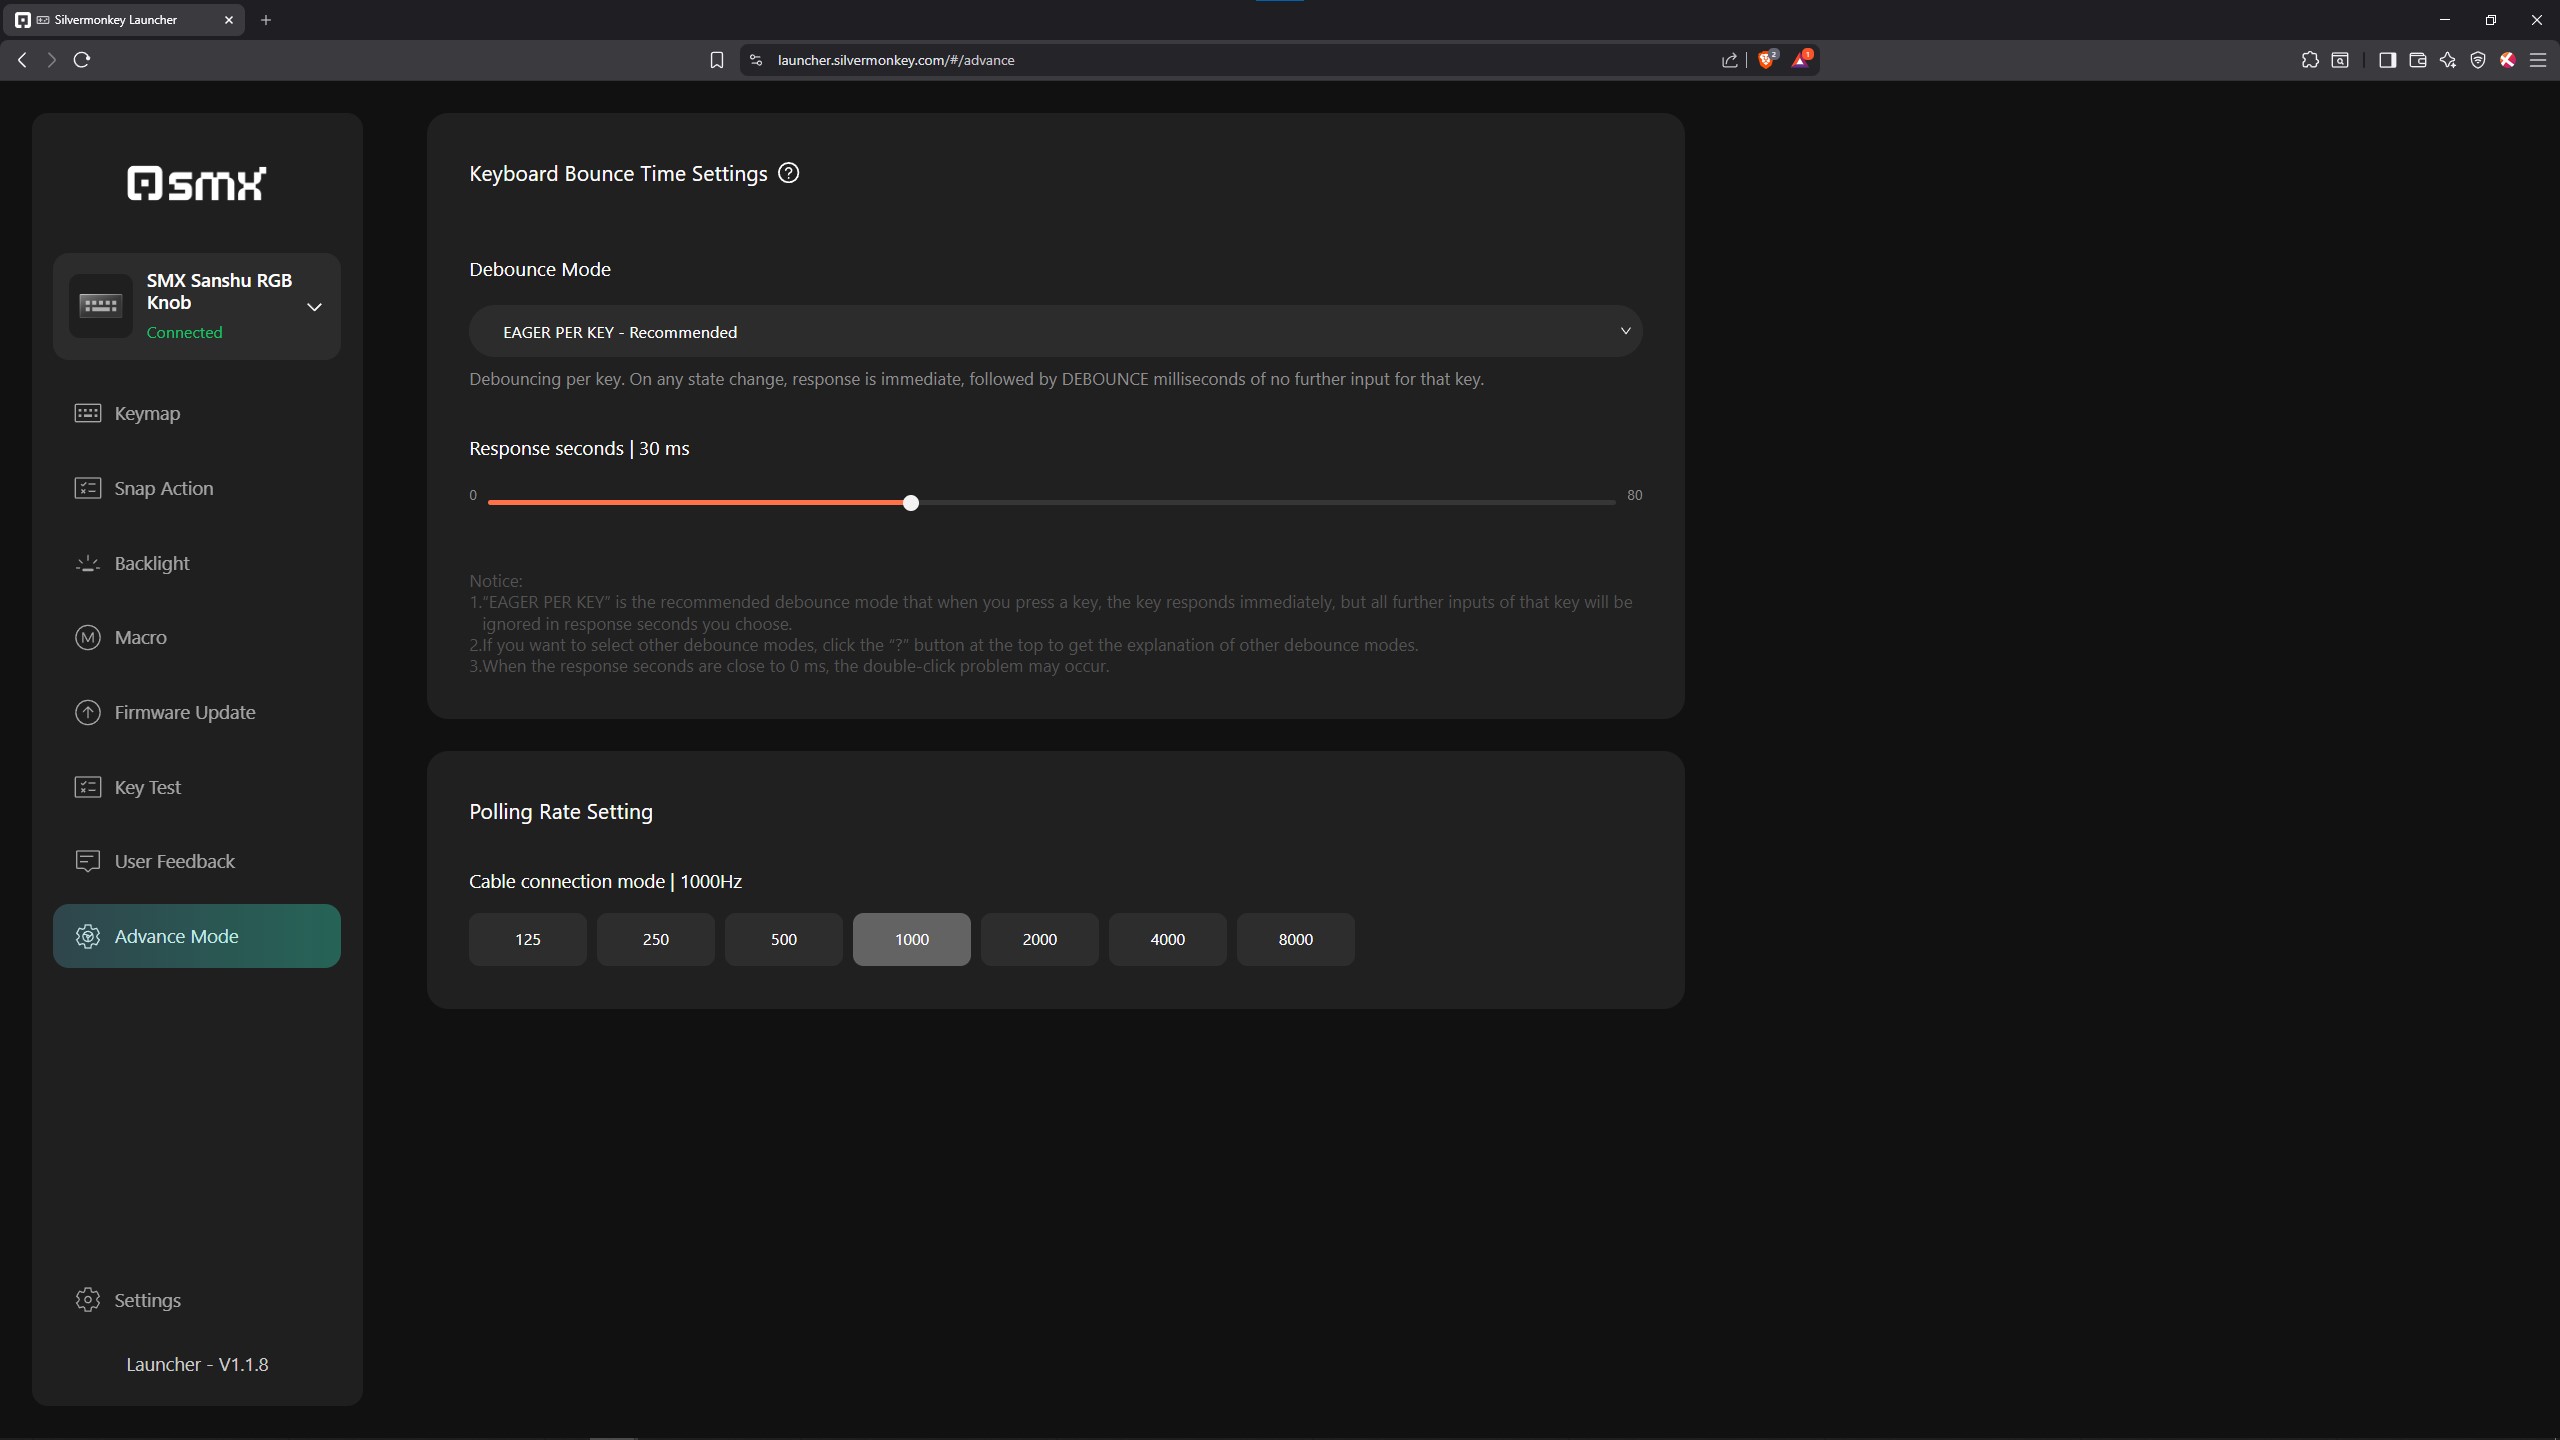Select the 2000 Hz polling rate button
Viewport: 2560px width, 1440px height.
pos(1039,939)
